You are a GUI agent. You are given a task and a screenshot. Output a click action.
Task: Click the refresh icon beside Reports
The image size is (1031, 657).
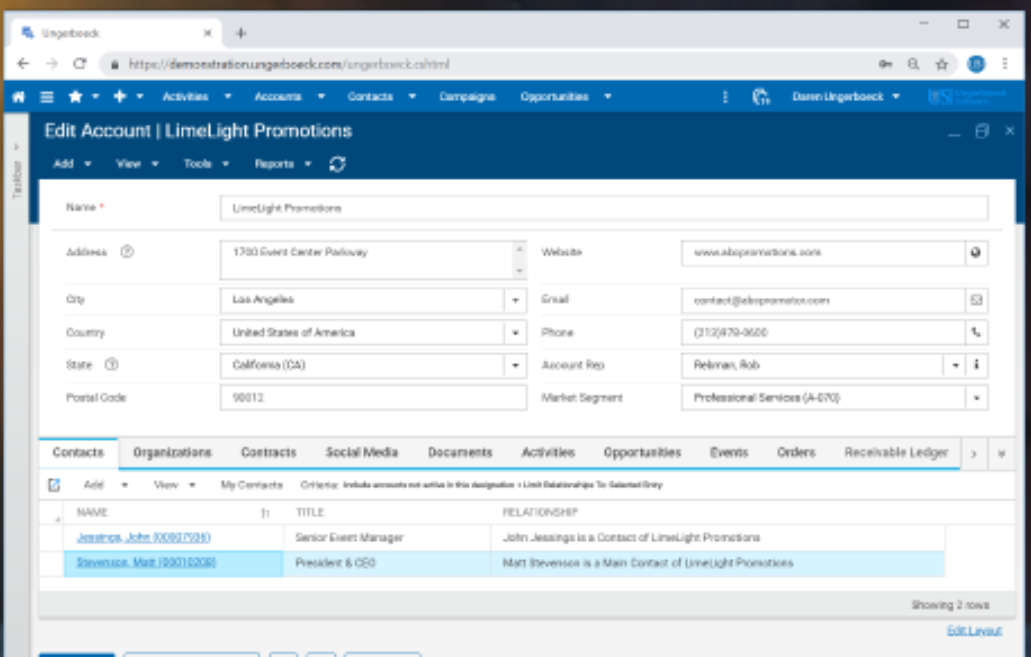point(337,164)
